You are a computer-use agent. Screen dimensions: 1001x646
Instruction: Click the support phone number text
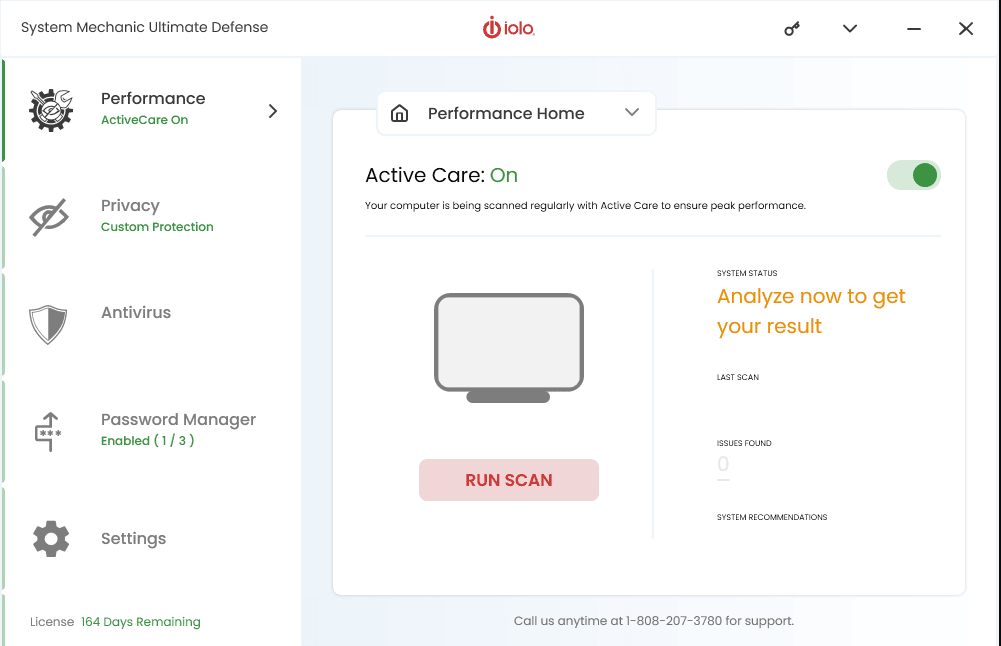click(674, 621)
